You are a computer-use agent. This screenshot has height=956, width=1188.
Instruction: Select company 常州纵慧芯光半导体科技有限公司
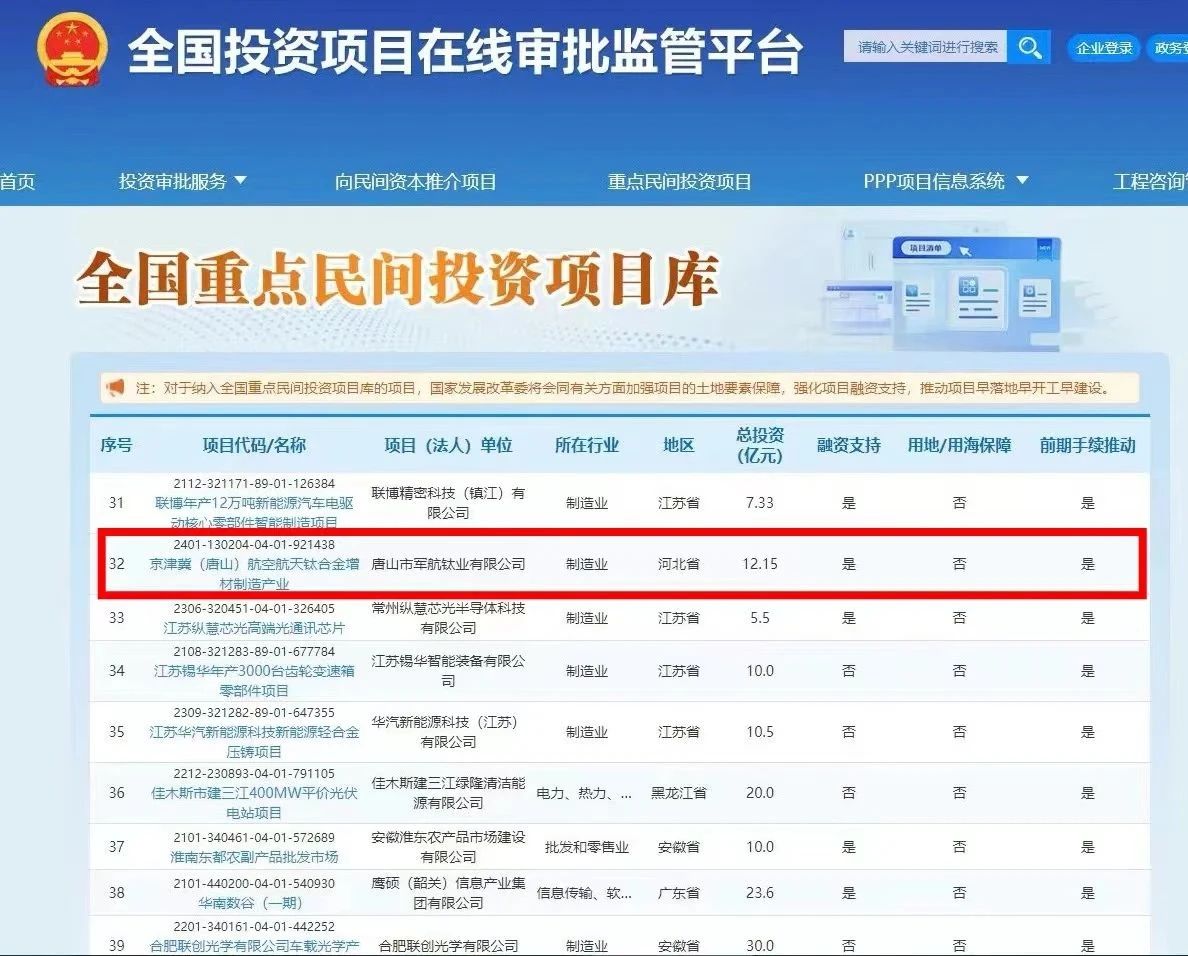(449, 617)
